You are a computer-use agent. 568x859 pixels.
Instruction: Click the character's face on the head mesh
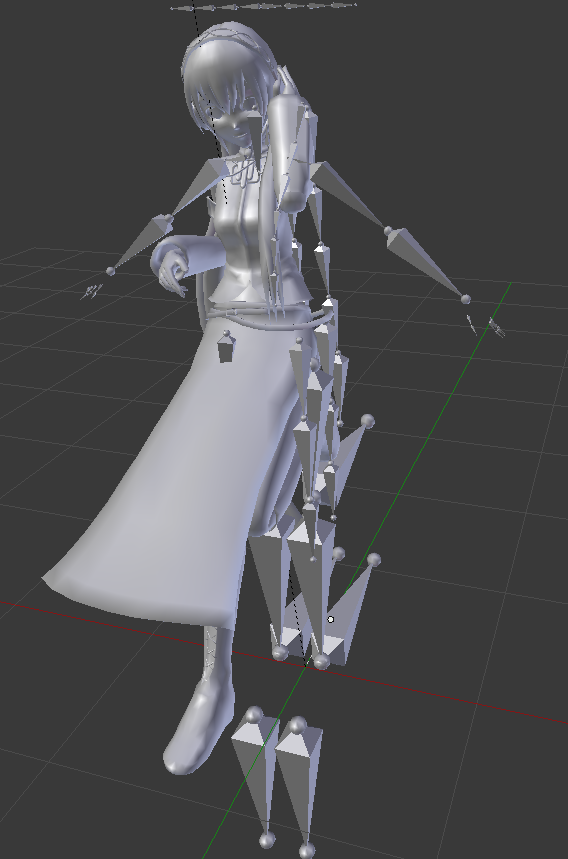[234, 125]
